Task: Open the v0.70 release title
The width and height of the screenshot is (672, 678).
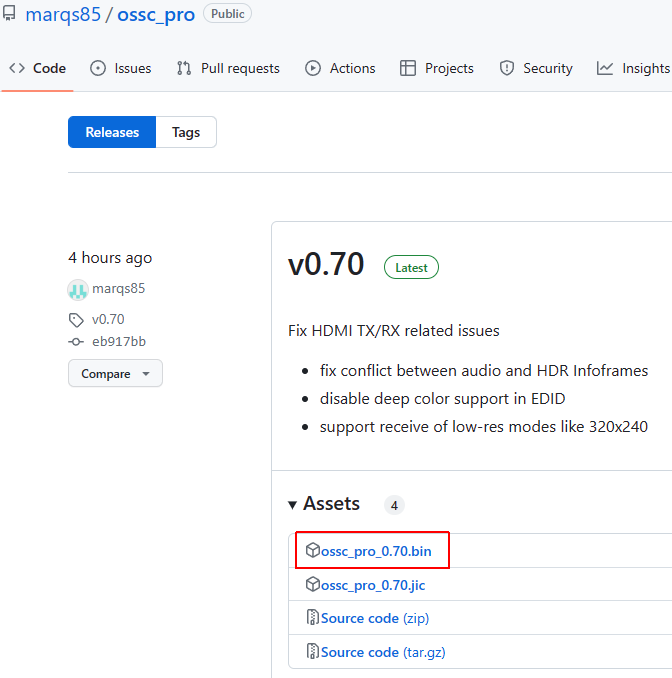Action: [x=326, y=264]
